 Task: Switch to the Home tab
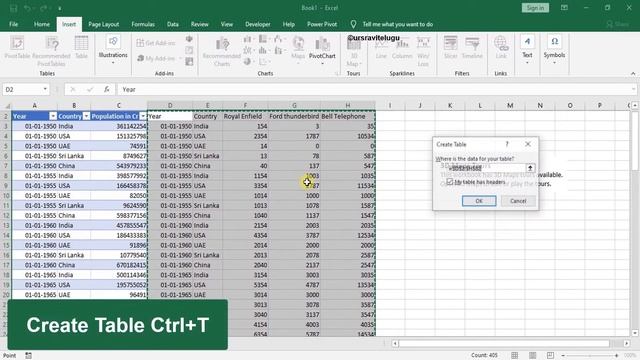click(42, 24)
